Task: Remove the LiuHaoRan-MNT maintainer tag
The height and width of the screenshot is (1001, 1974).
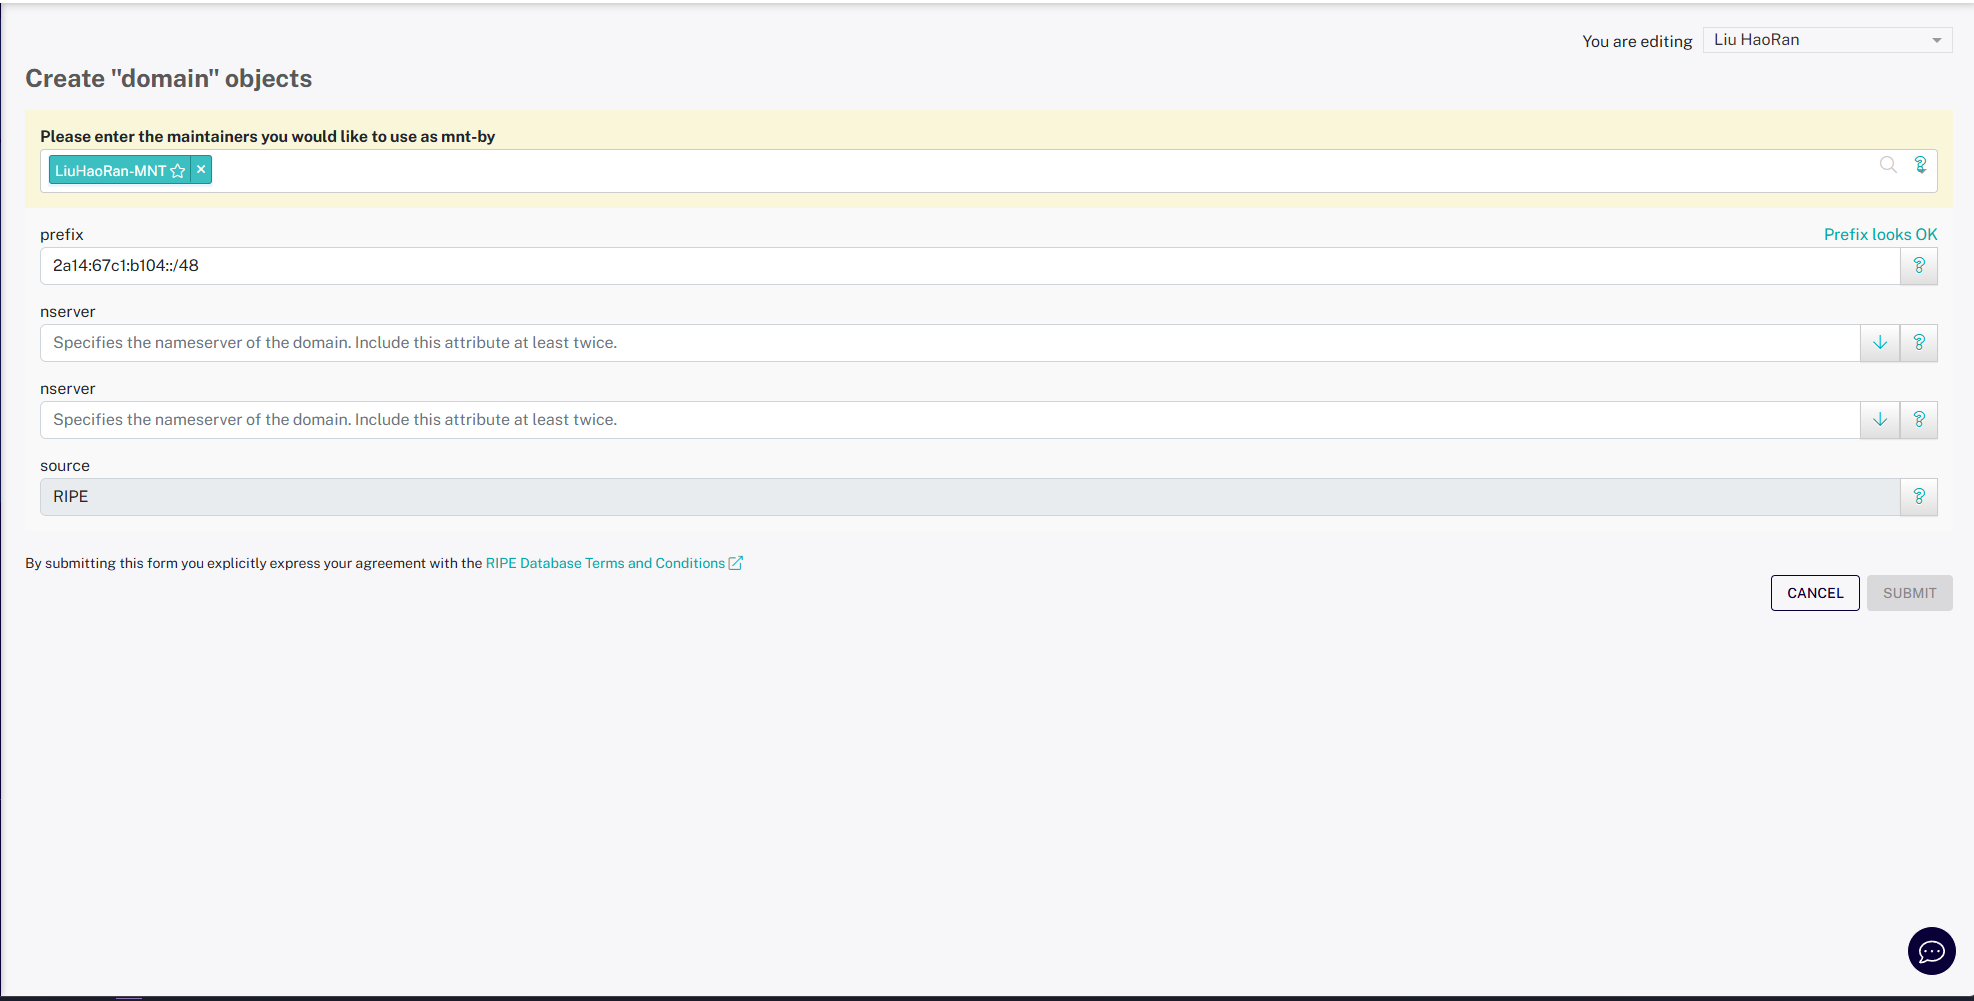Action: [x=201, y=170]
